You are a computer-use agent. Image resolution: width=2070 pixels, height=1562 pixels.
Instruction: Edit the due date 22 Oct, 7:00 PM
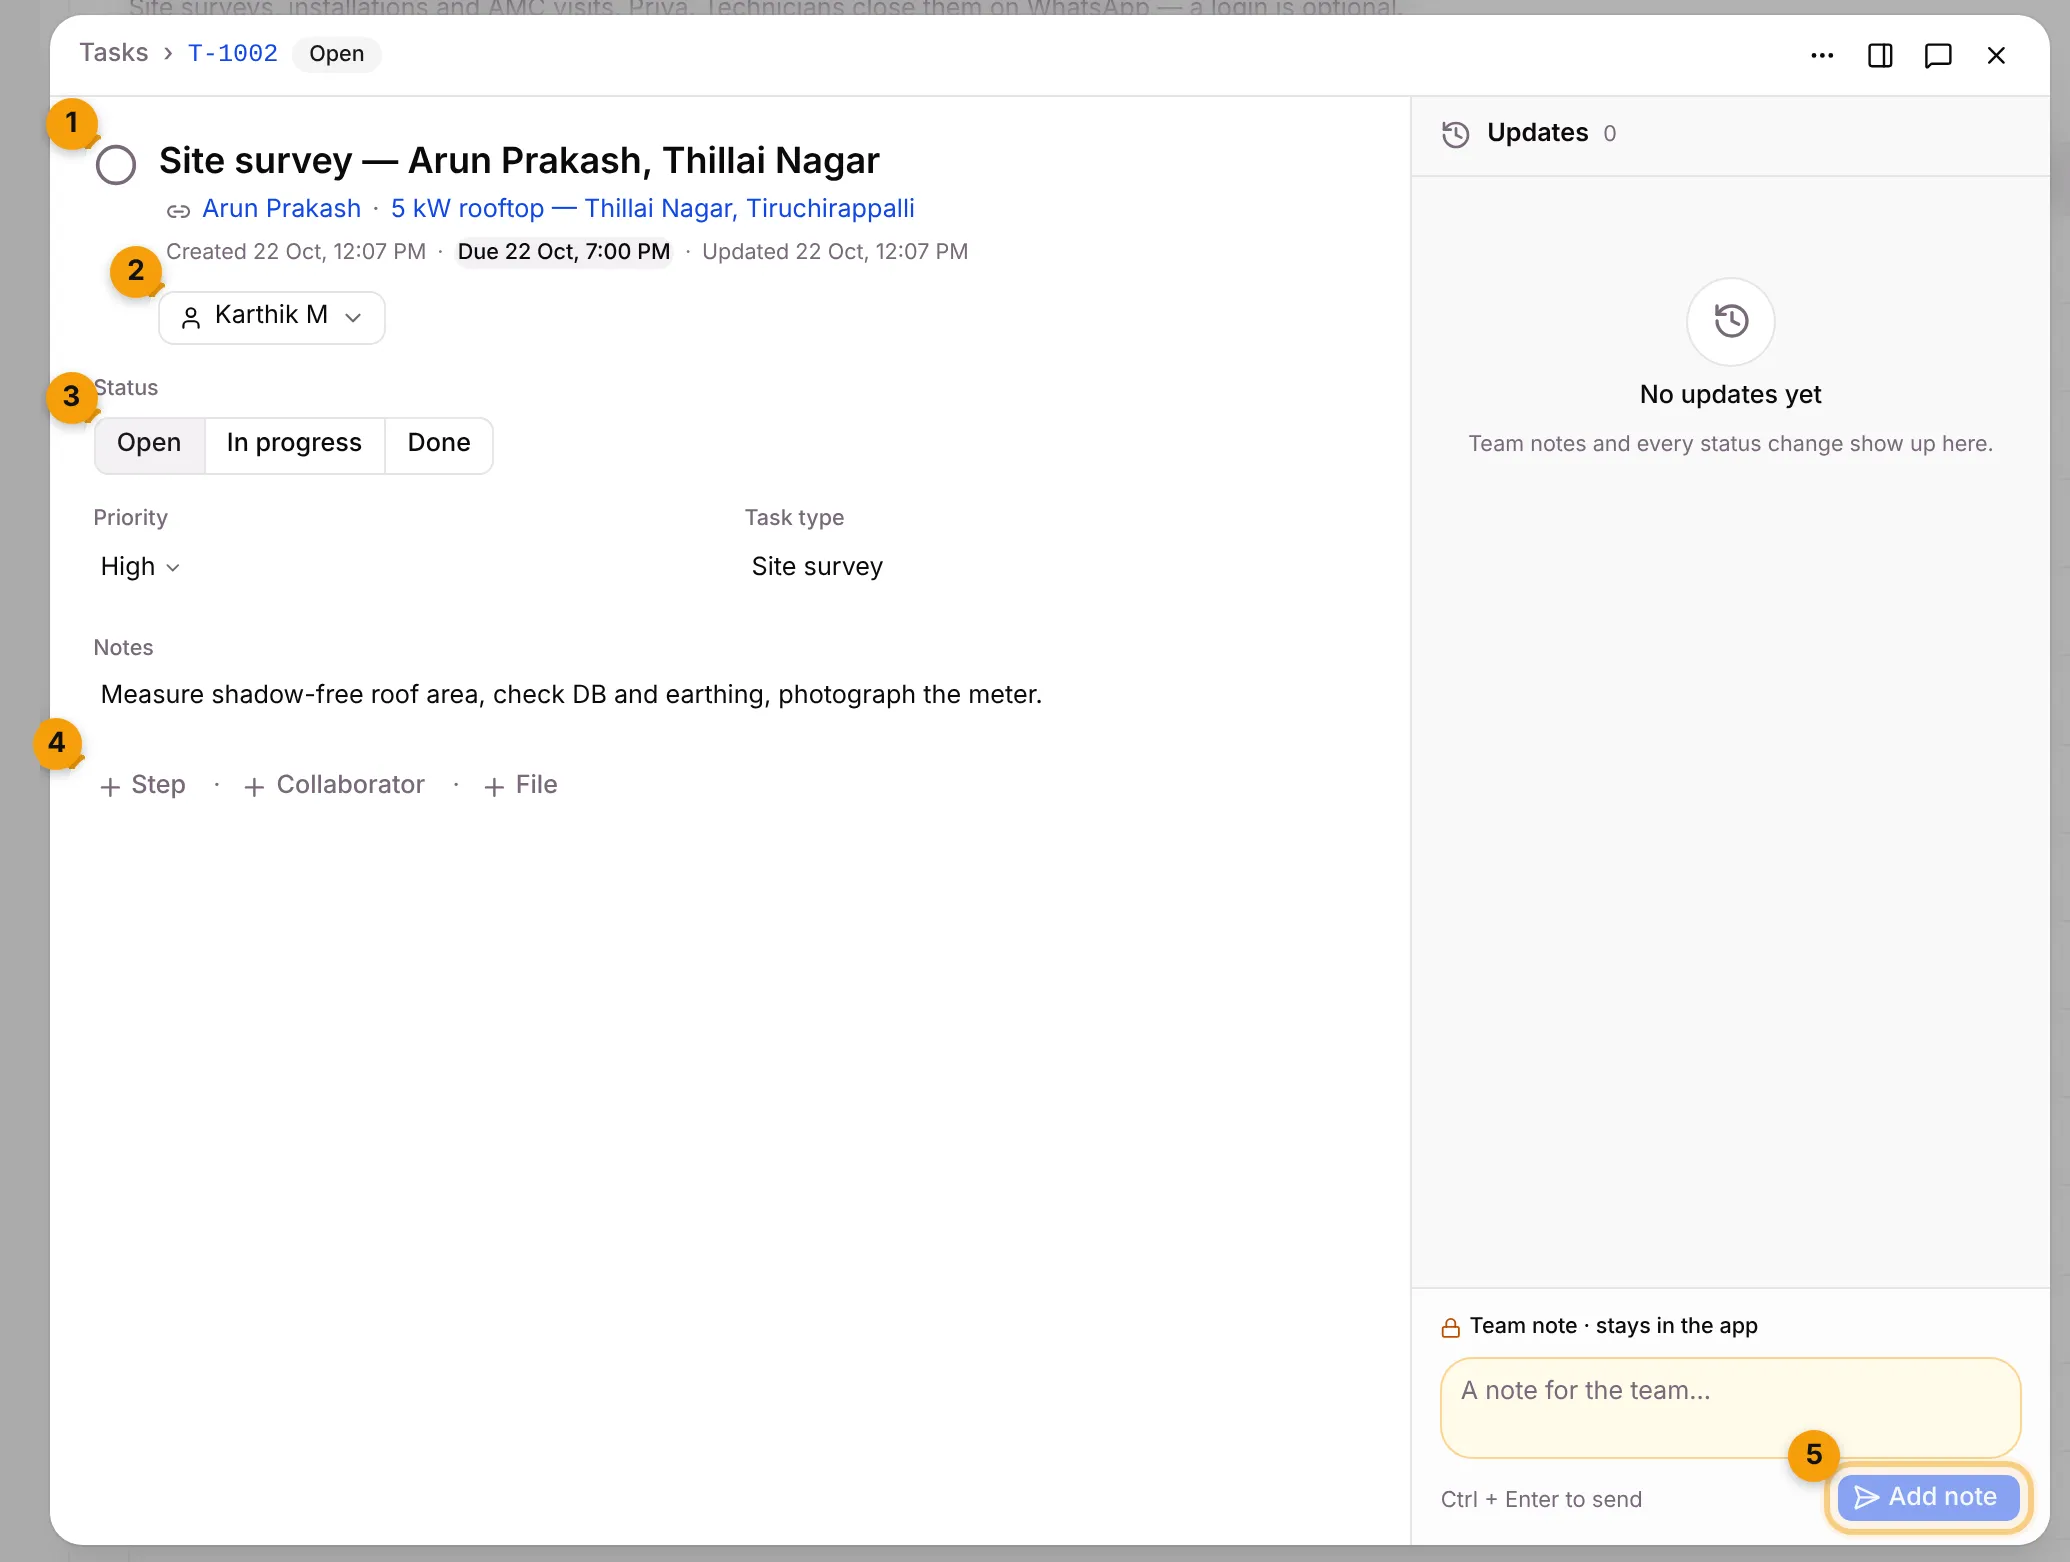click(x=564, y=251)
